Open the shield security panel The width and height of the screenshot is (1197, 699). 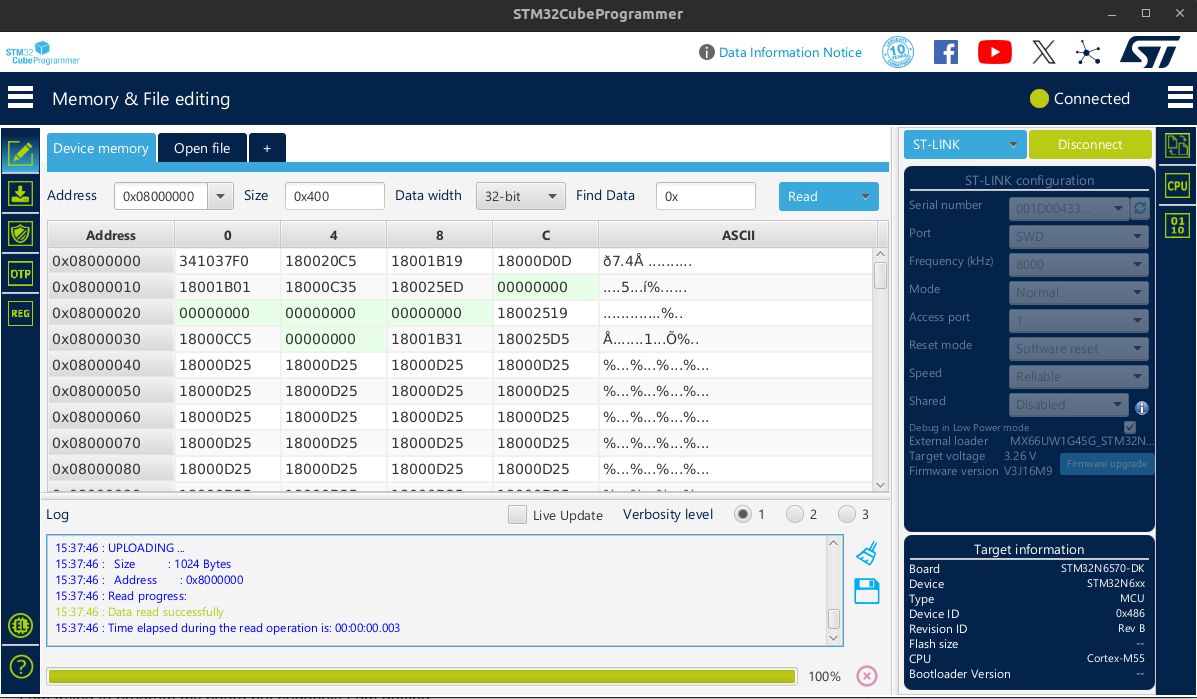(20, 233)
